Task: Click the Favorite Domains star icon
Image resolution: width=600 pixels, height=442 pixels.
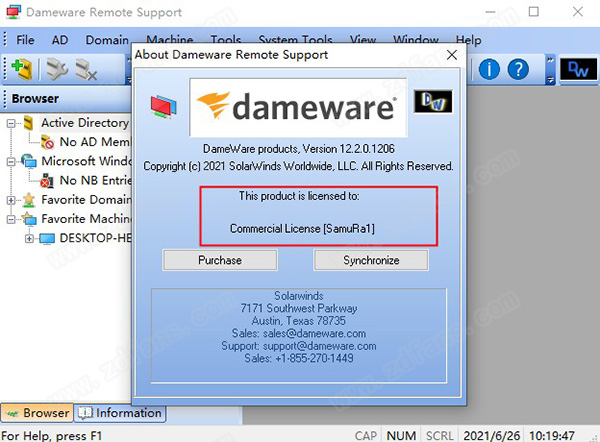Action: pos(29,199)
